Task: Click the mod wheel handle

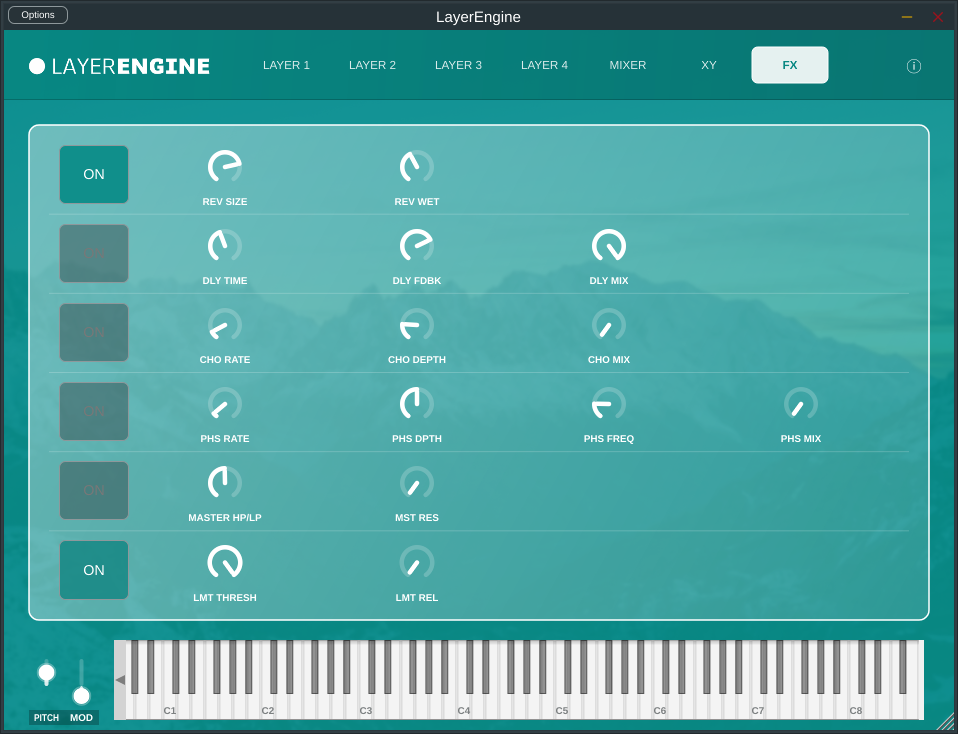Action: coord(81,695)
